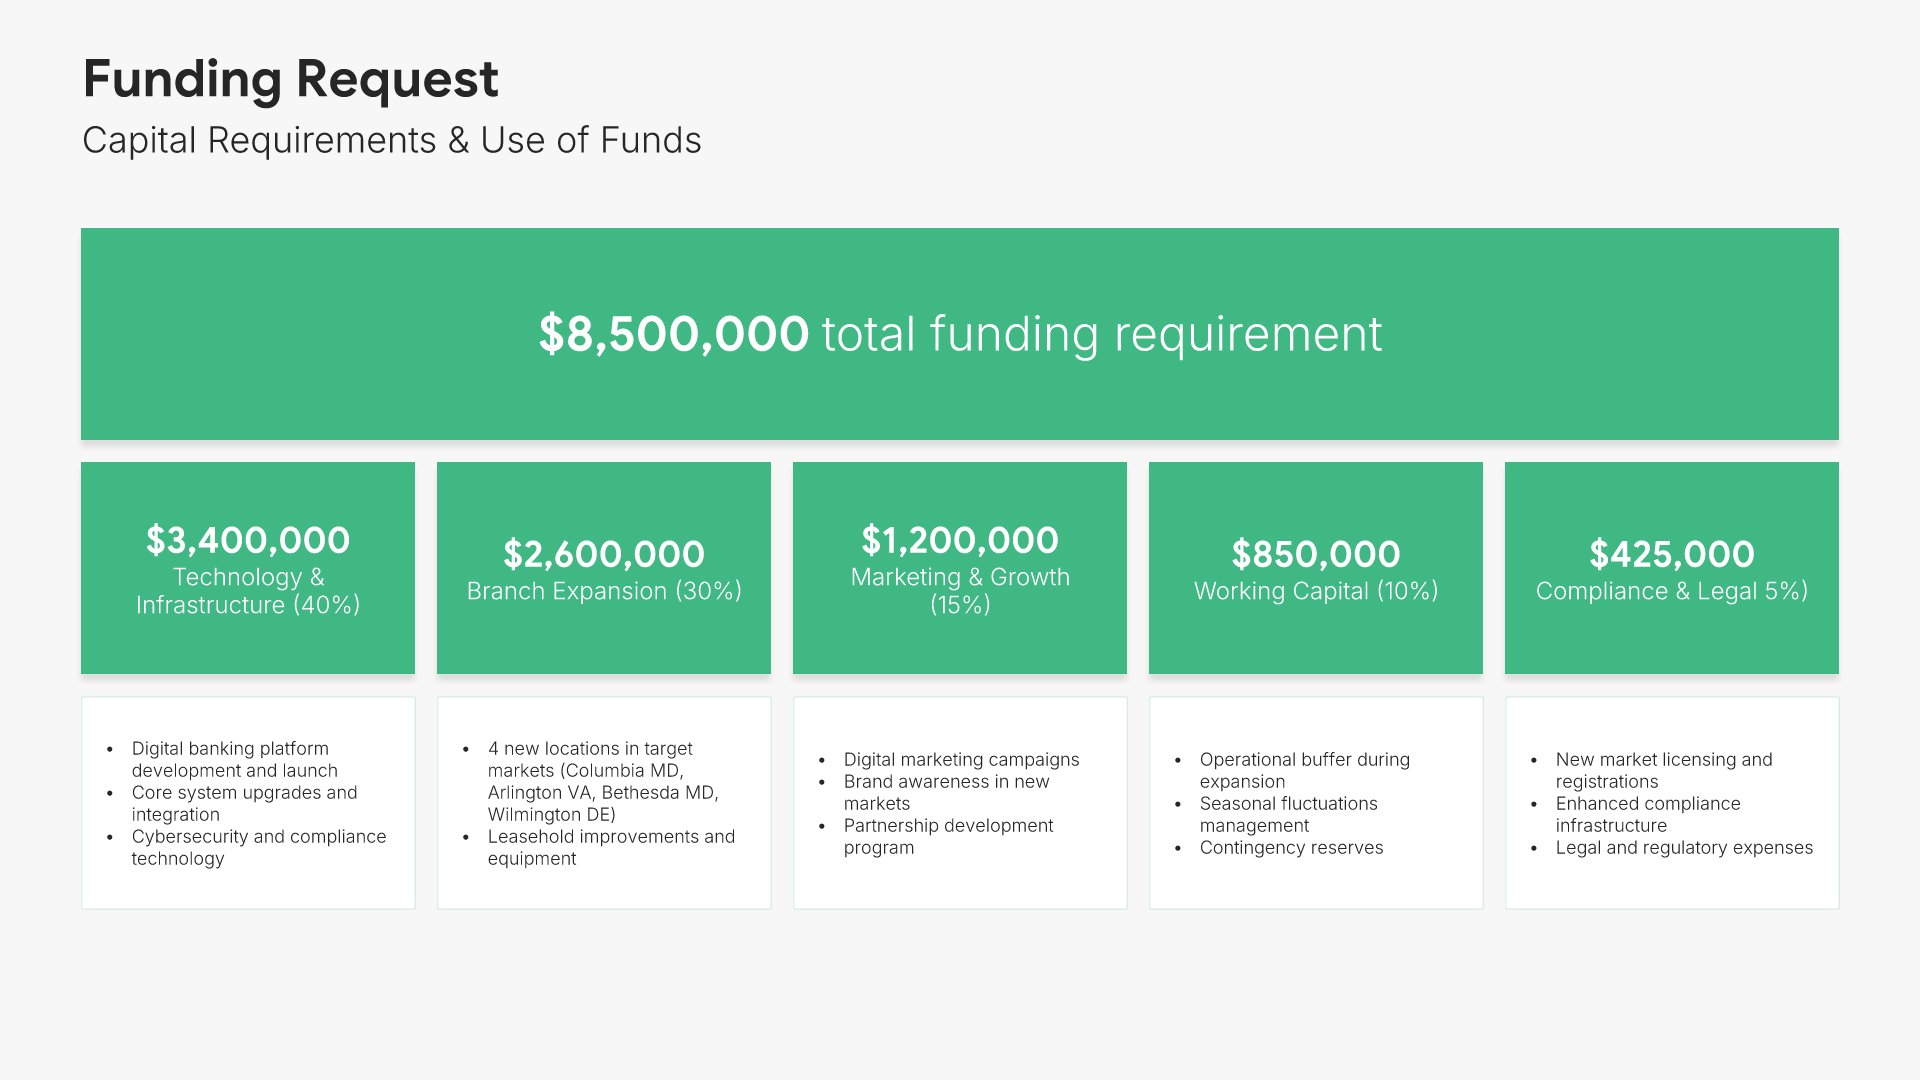1920x1080 pixels.
Task: Click the Contingency reserves bullet
Action: pyautogui.click(x=1291, y=848)
